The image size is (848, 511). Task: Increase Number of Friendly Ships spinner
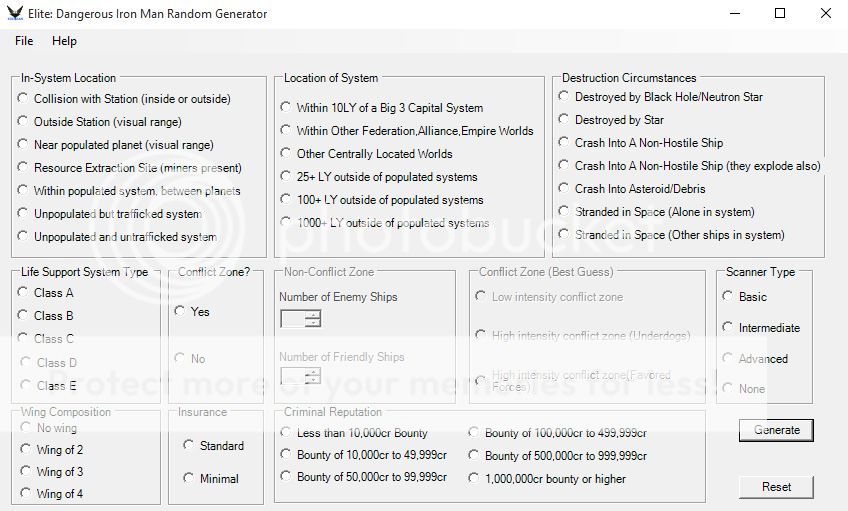[313, 372]
